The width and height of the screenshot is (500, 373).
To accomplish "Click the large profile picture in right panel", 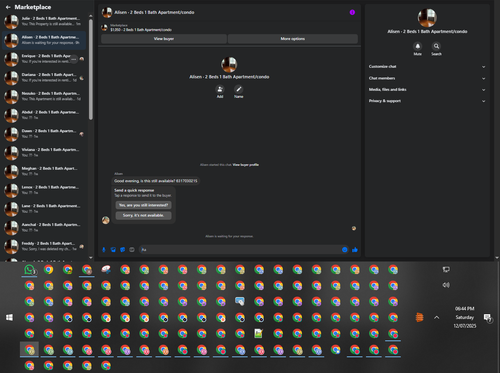I will [x=427, y=18].
